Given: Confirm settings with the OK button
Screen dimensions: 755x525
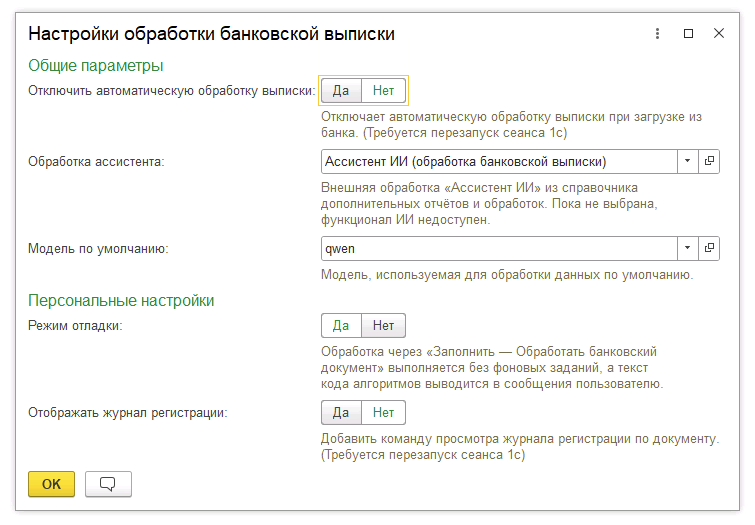Looking at the screenshot, I should click(x=52, y=484).
